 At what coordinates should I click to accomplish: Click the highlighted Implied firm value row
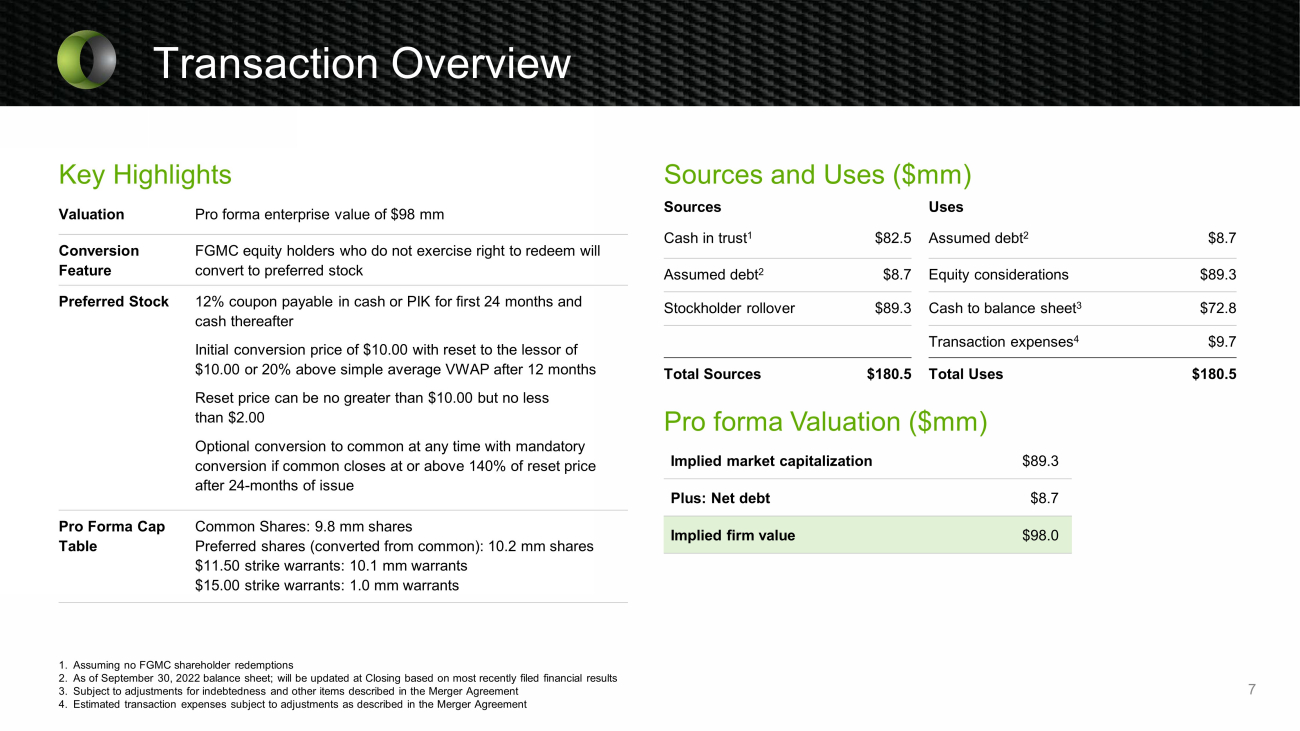866,535
